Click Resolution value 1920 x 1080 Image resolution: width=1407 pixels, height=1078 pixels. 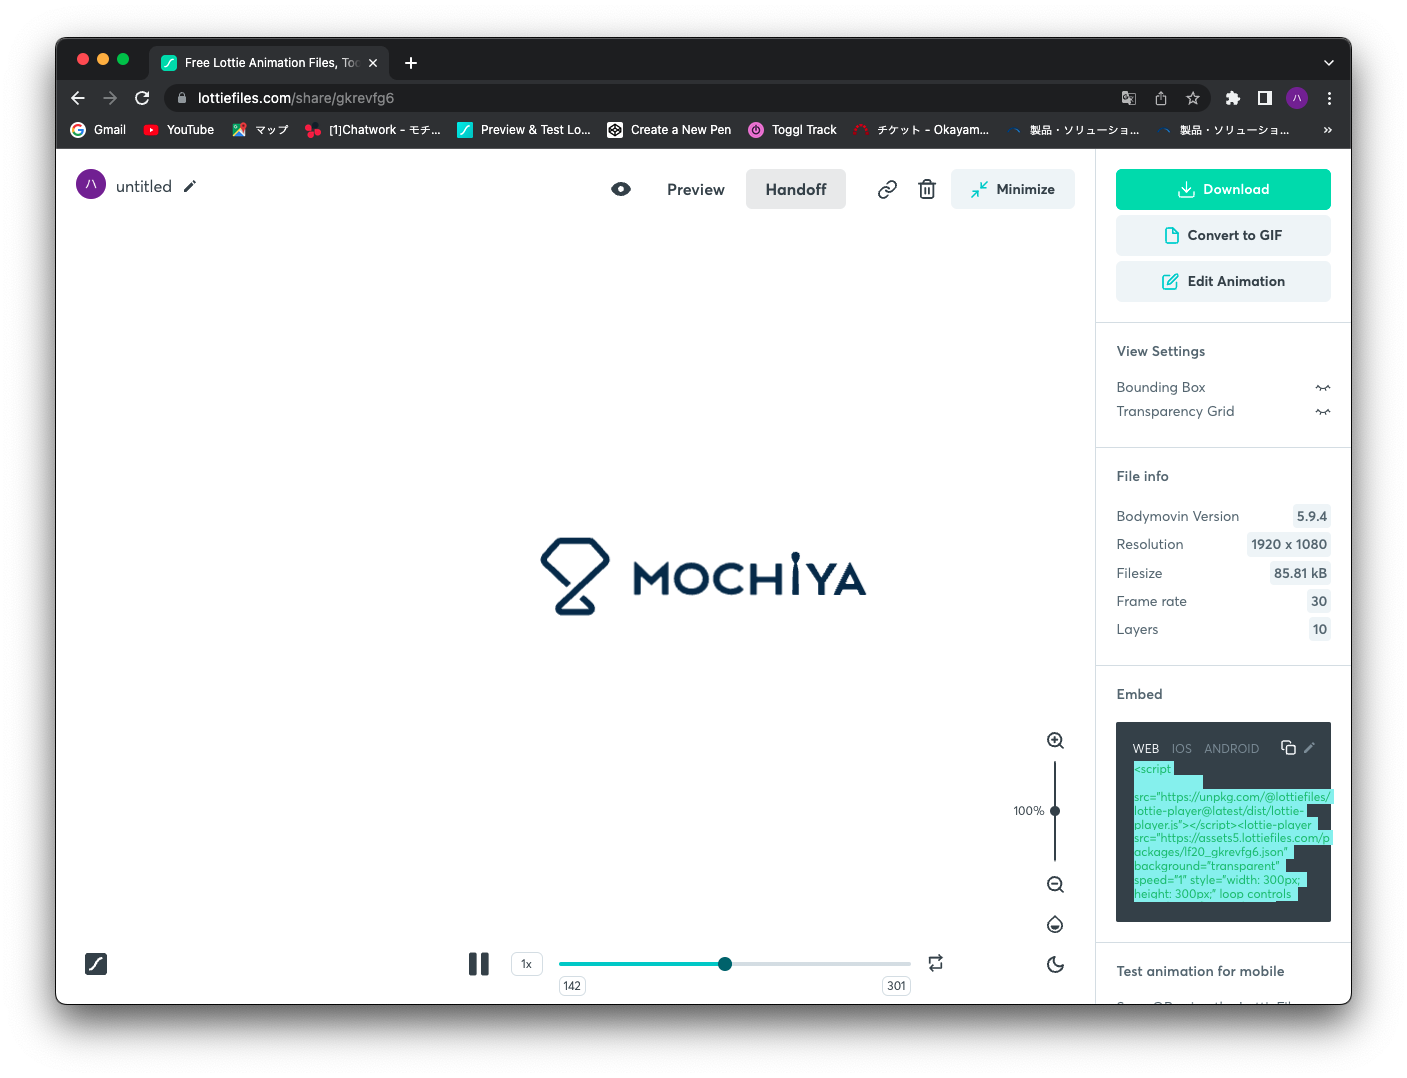point(1289,544)
